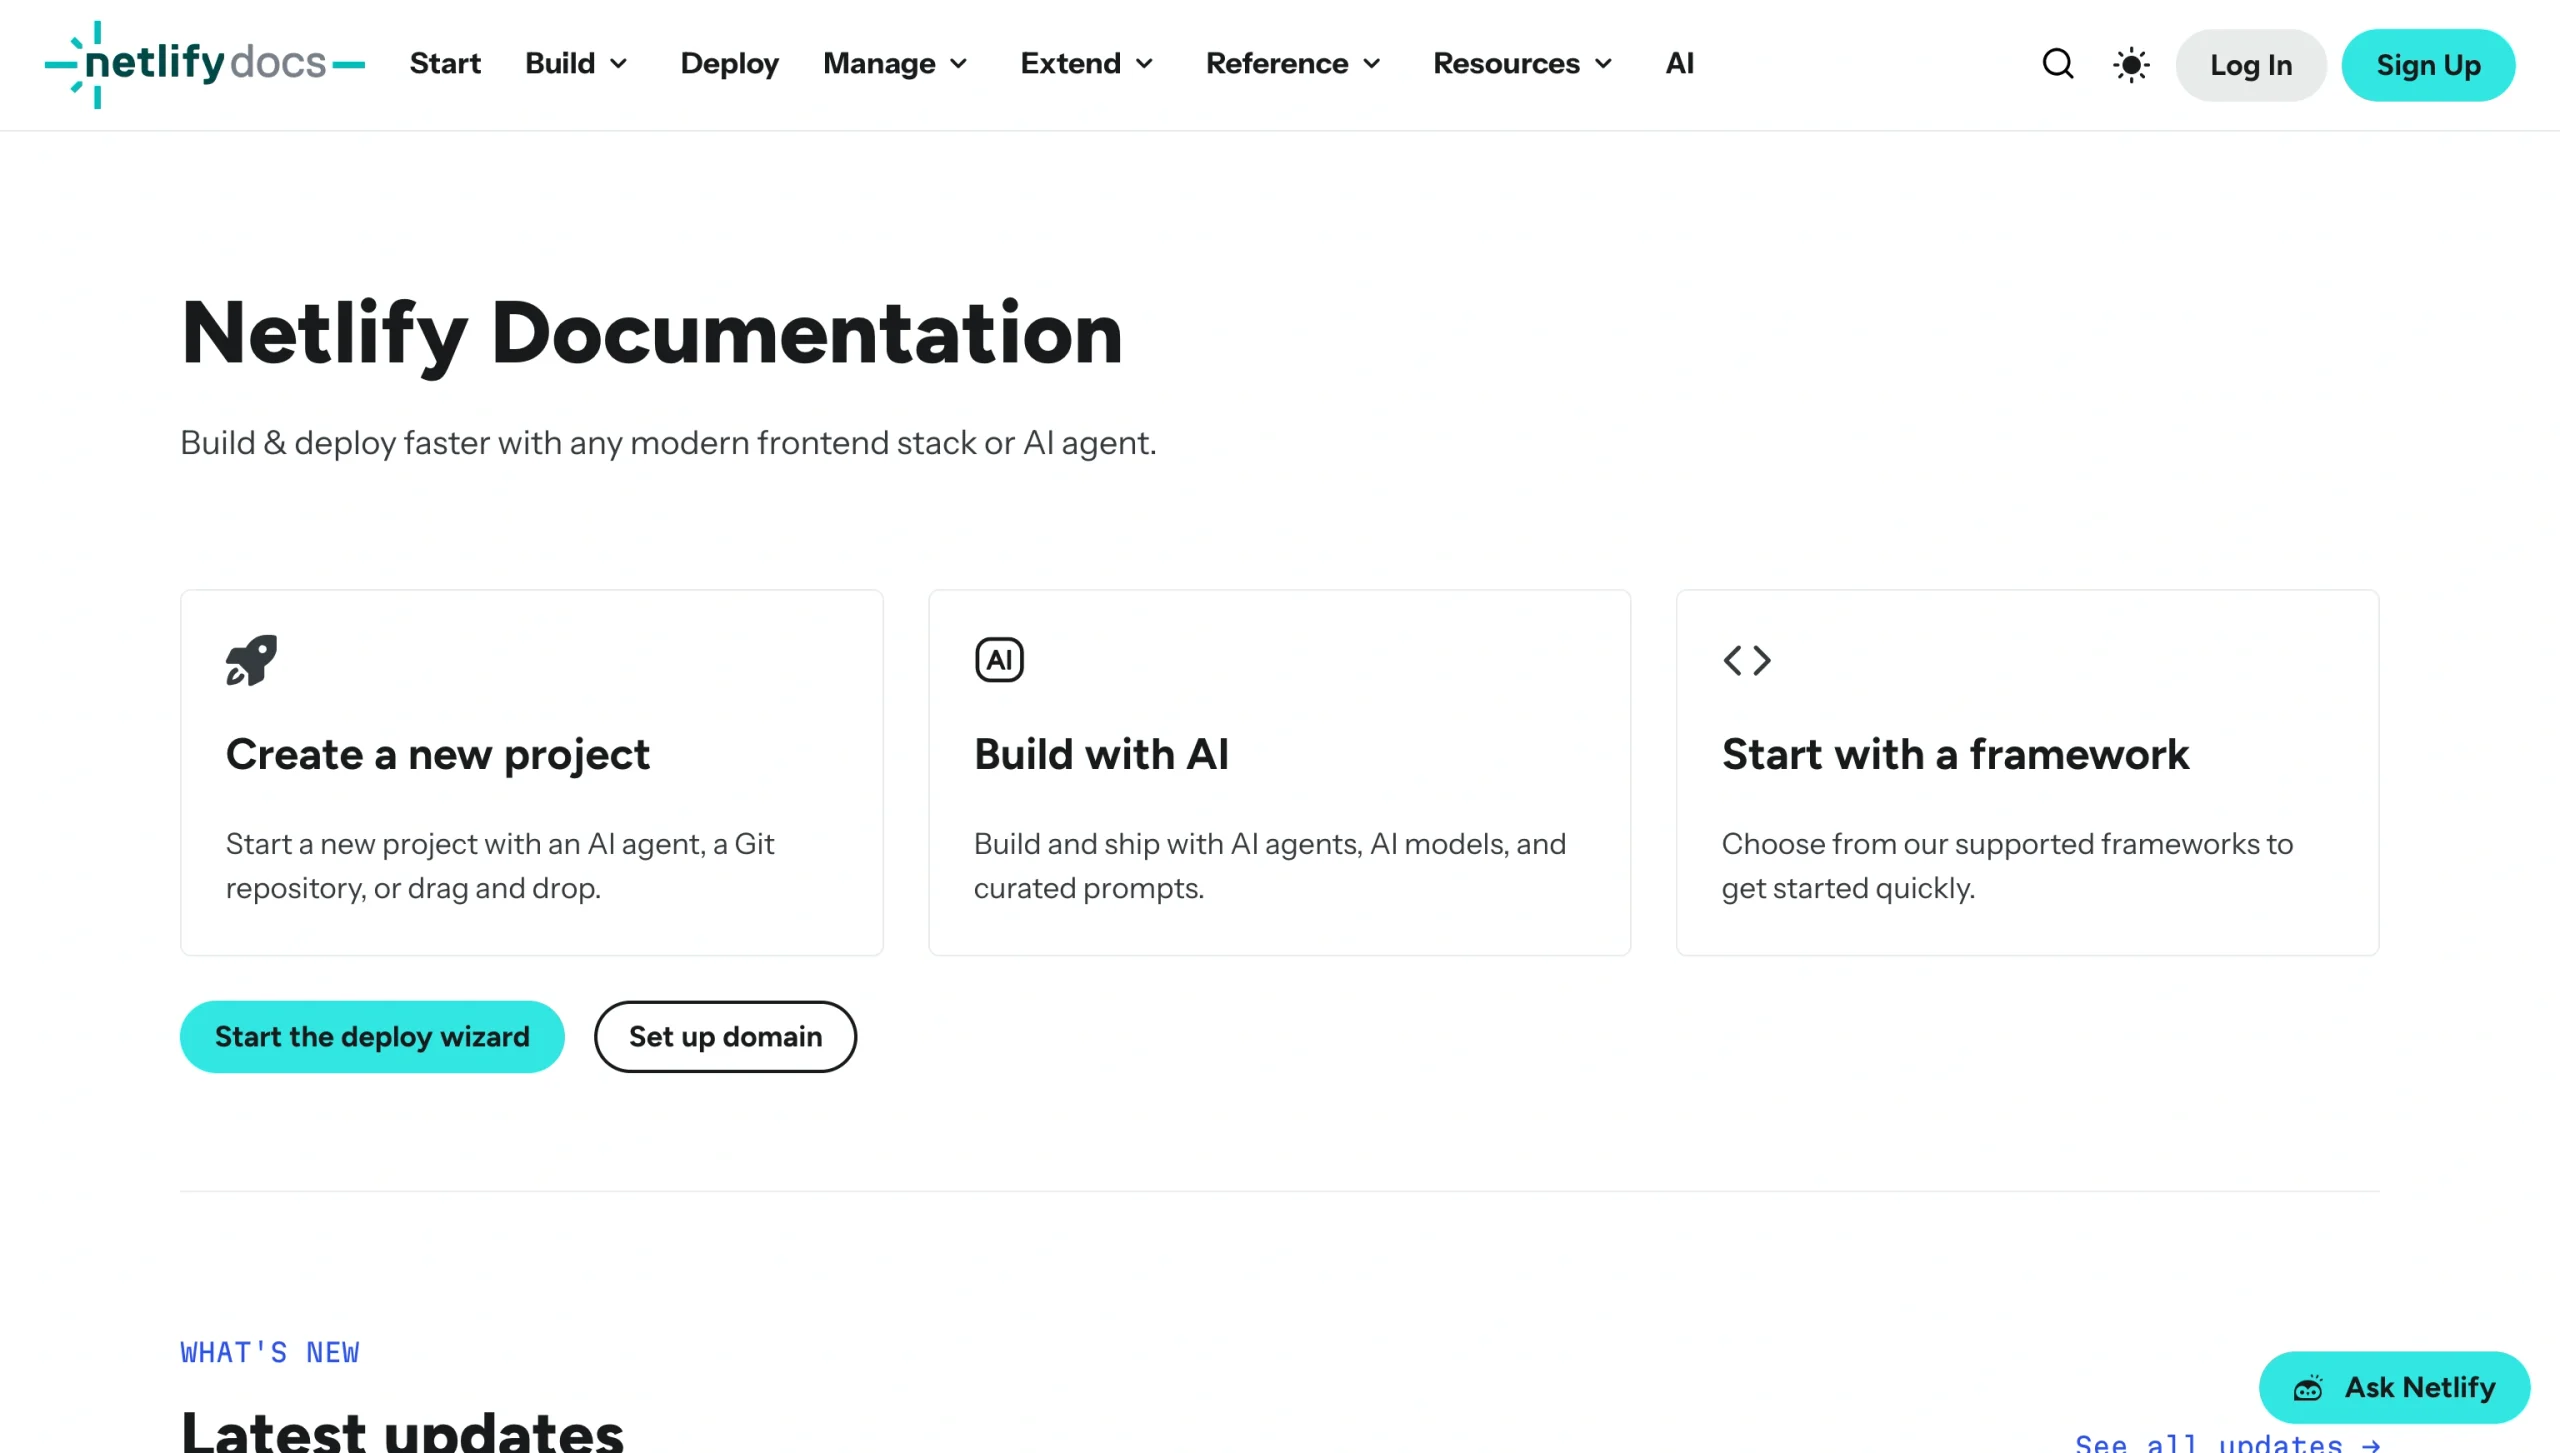This screenshot has height=1453, width=2560.
Task: Expand the Build menu chevron
Action: [619, 64]
